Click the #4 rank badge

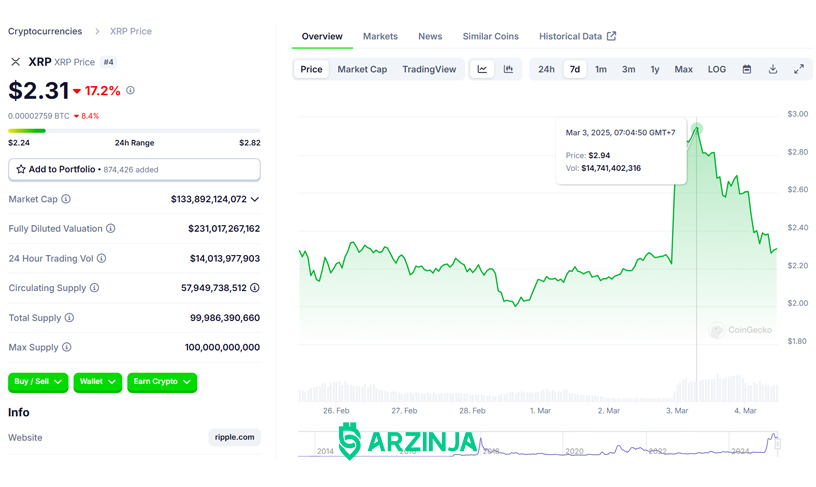point(108,62)
